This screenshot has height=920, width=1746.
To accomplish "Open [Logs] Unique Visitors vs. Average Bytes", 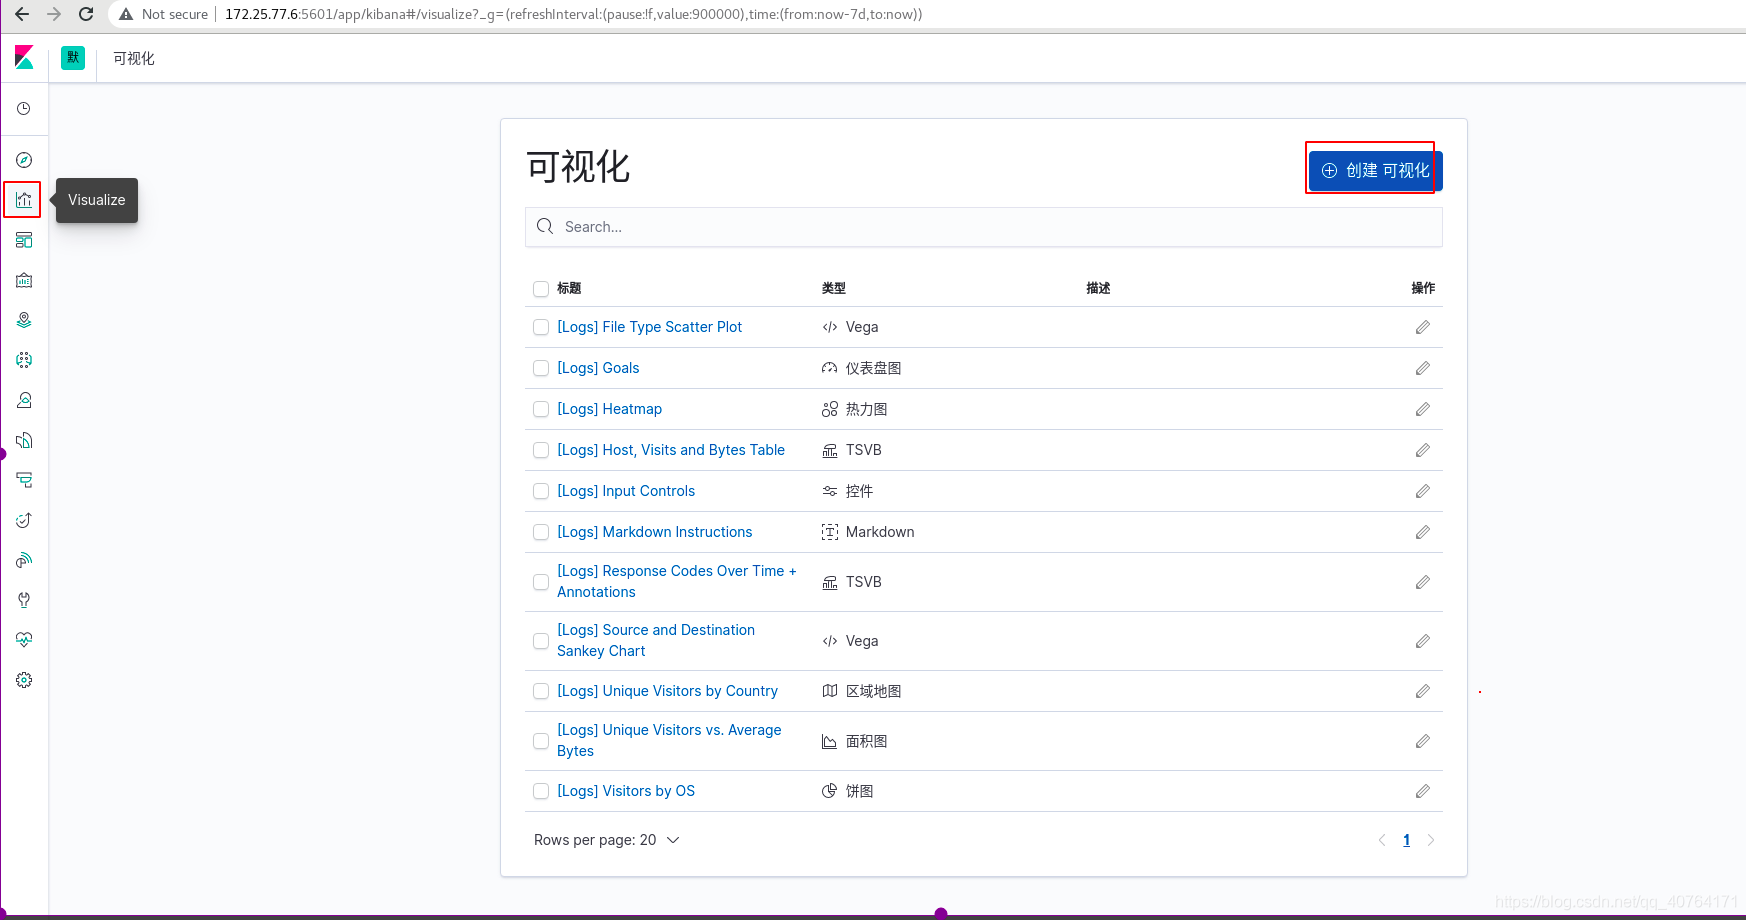I will [669, 740].
